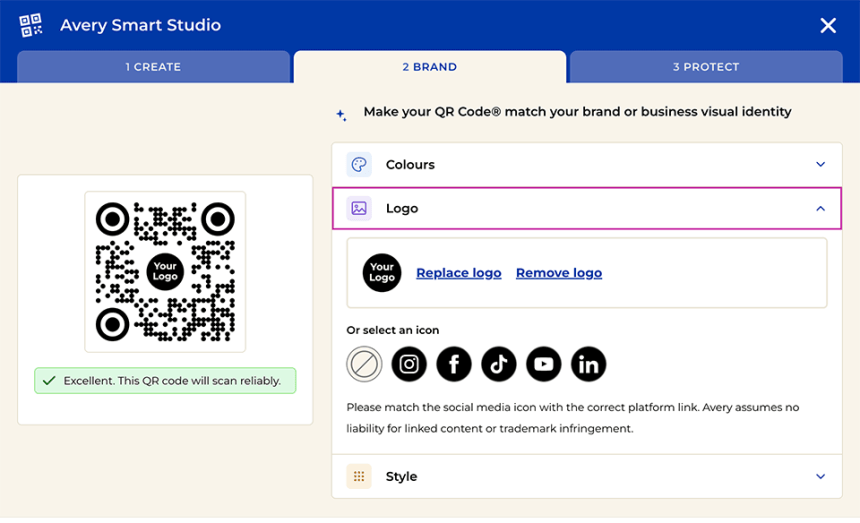Screen dimensions: 860x523
Task: Select the no-icon option
Action: click(364, 364)
